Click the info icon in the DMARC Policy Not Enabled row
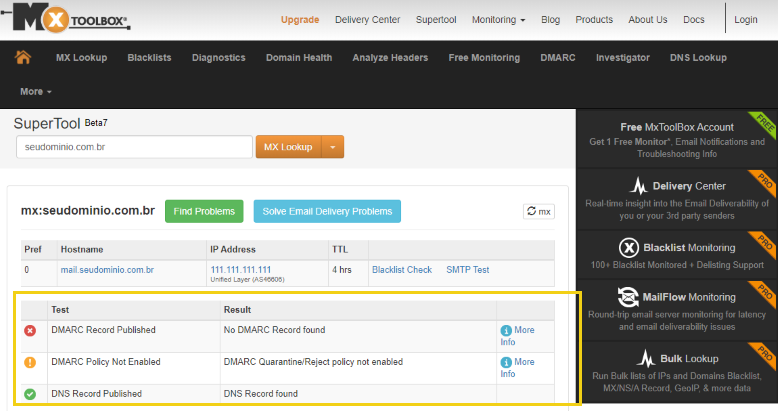This screenshot has height=411, width=778. 506,362
